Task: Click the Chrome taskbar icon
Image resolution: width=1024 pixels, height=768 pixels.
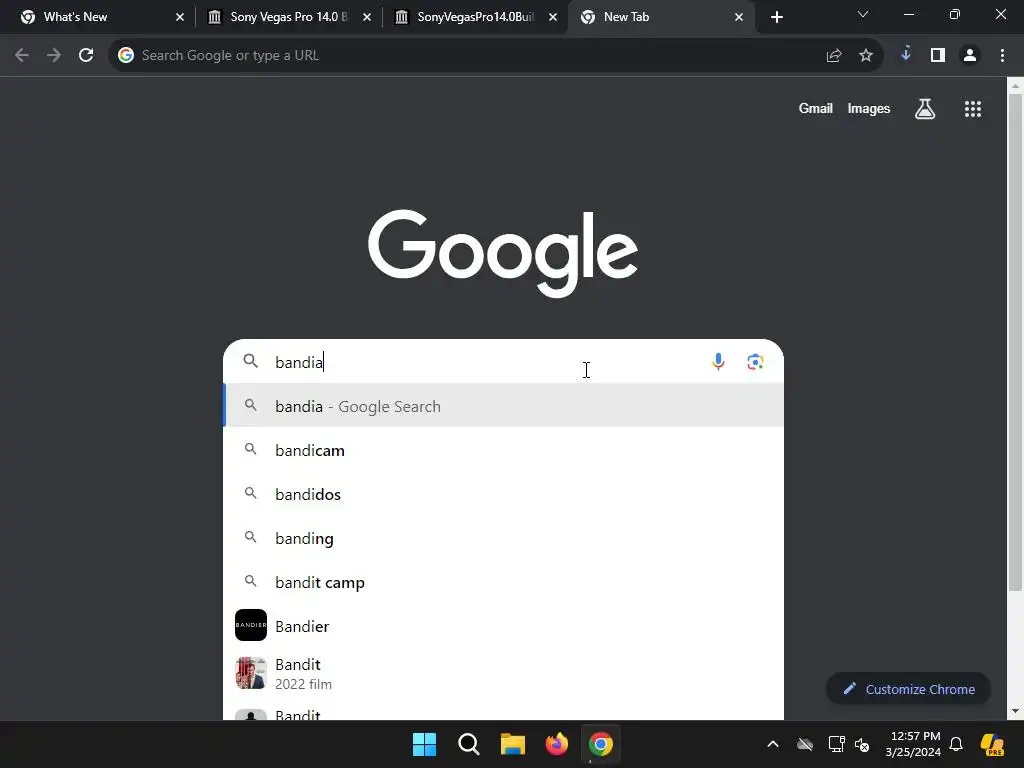Action: pyautogui.click(x=601, y=744)
